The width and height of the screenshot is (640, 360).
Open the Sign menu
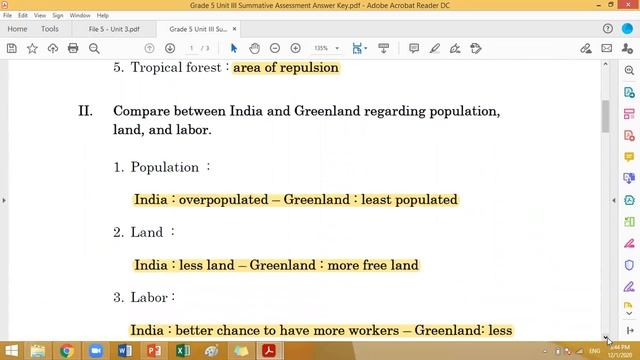click(58, 16)
